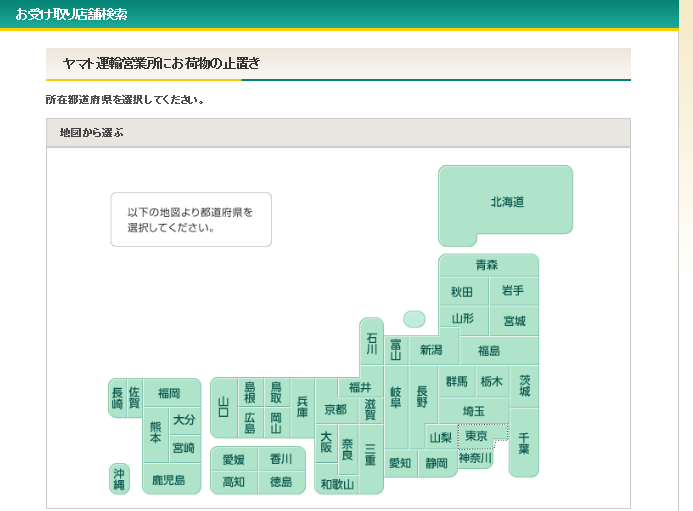Choose 東京 on the prefecture map
The image size is (693, 511).
(x=476, y=437)
